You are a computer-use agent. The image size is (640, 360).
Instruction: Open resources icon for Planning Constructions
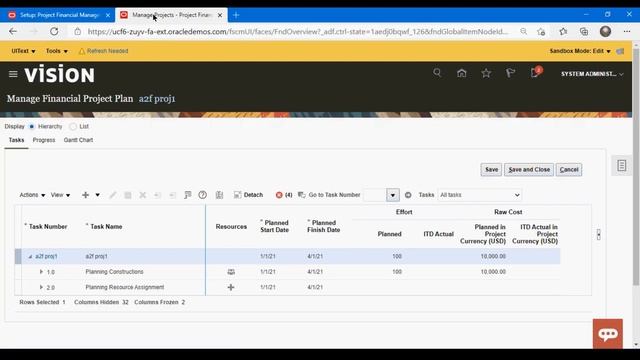pos(231,272)
